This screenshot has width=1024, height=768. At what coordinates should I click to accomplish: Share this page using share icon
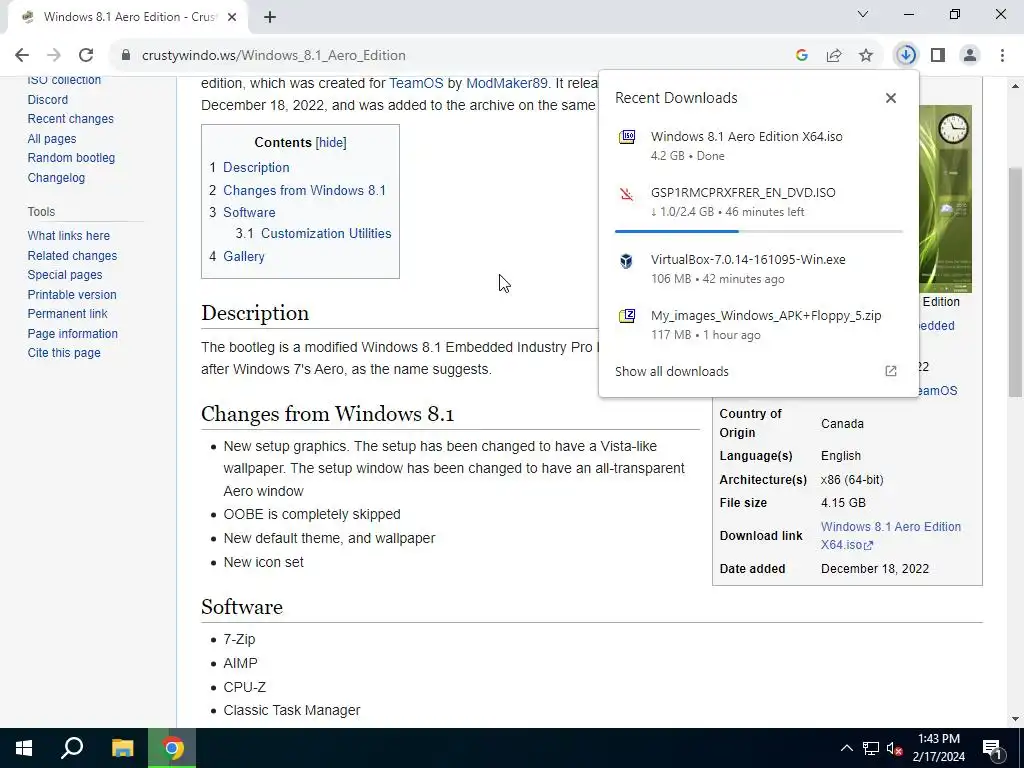click(x=834, y=56)
